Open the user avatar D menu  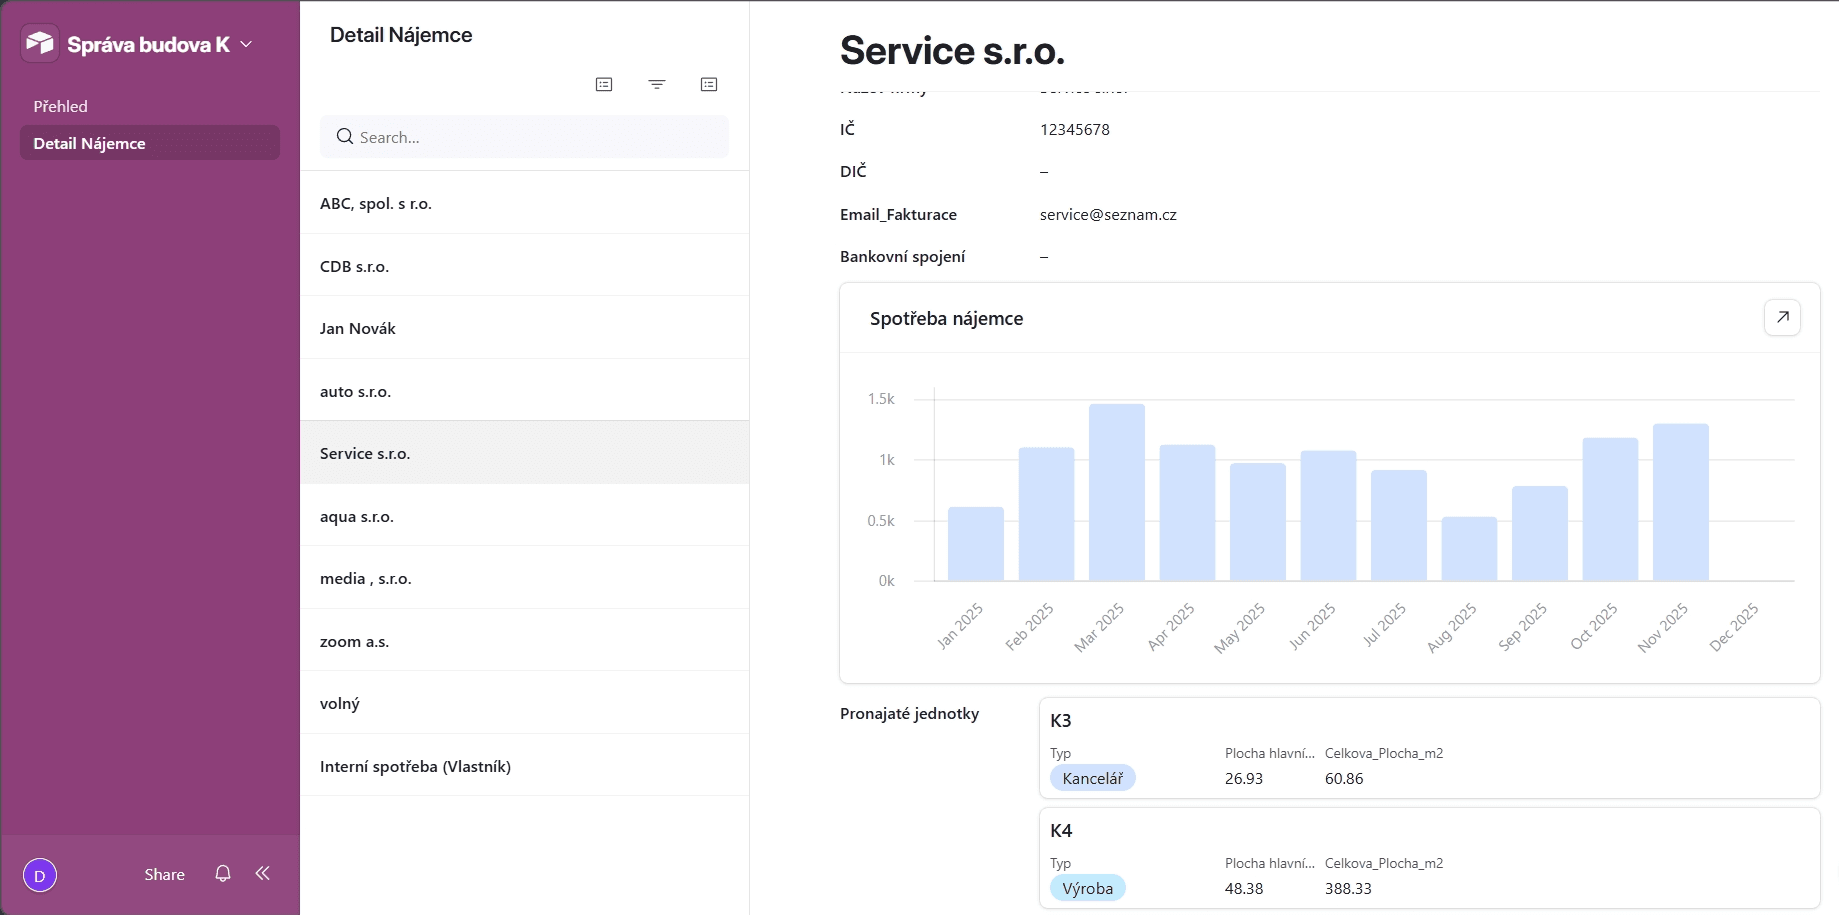tap(40, 875)
